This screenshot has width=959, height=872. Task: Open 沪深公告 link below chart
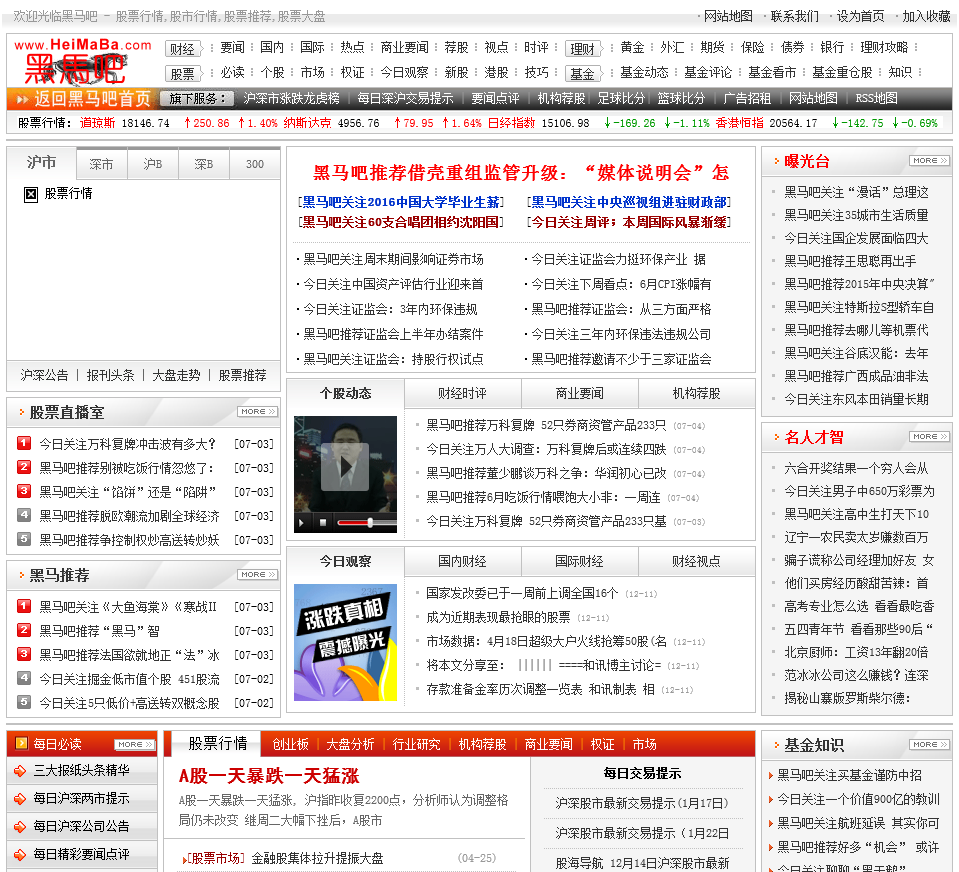point(44,375)
